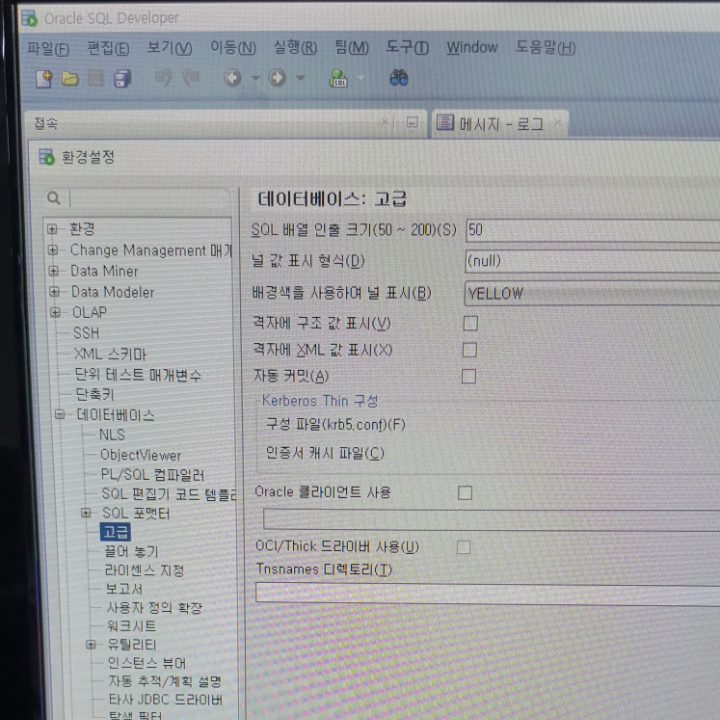This screenshot has height=720, width=720.
Task: Select 사용자 정의 확장 in the tree
Action: [154, 608]
